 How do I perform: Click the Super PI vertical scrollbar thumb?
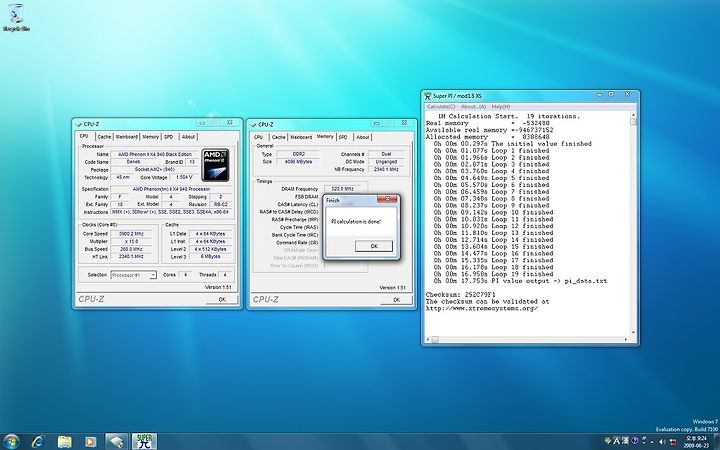click(x=634, y=122)
